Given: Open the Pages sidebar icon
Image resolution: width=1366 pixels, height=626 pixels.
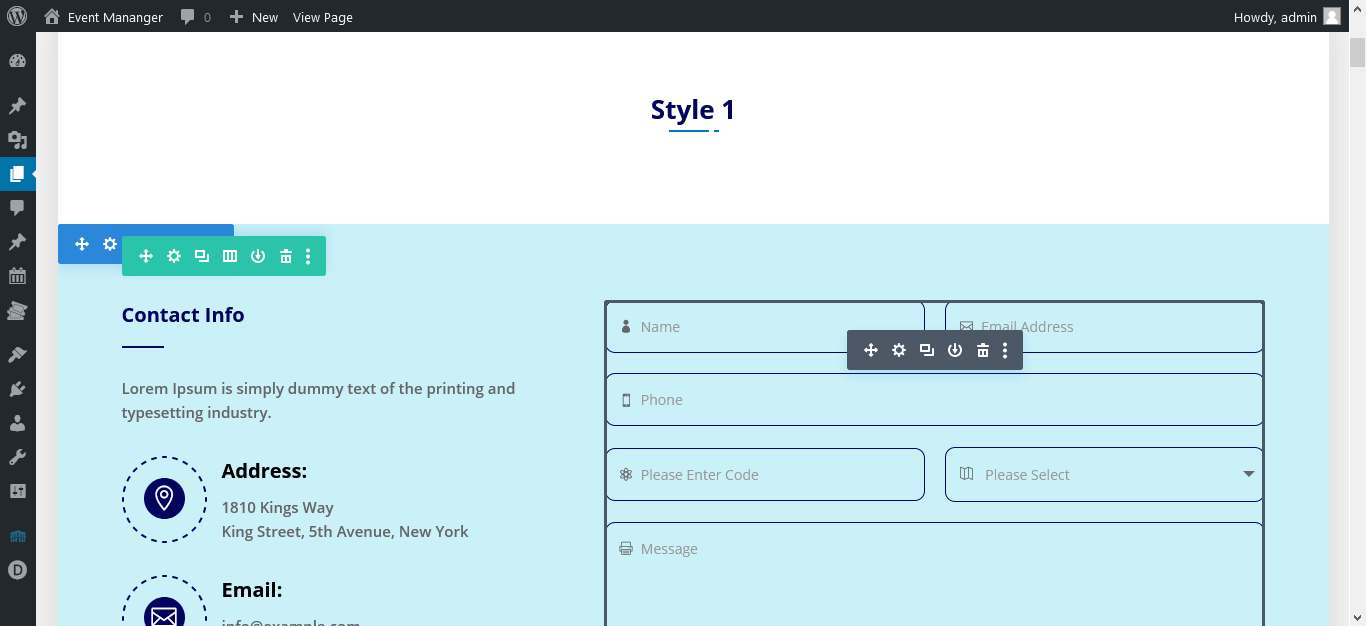Looking at the screenshot, I should coord(17,174).
